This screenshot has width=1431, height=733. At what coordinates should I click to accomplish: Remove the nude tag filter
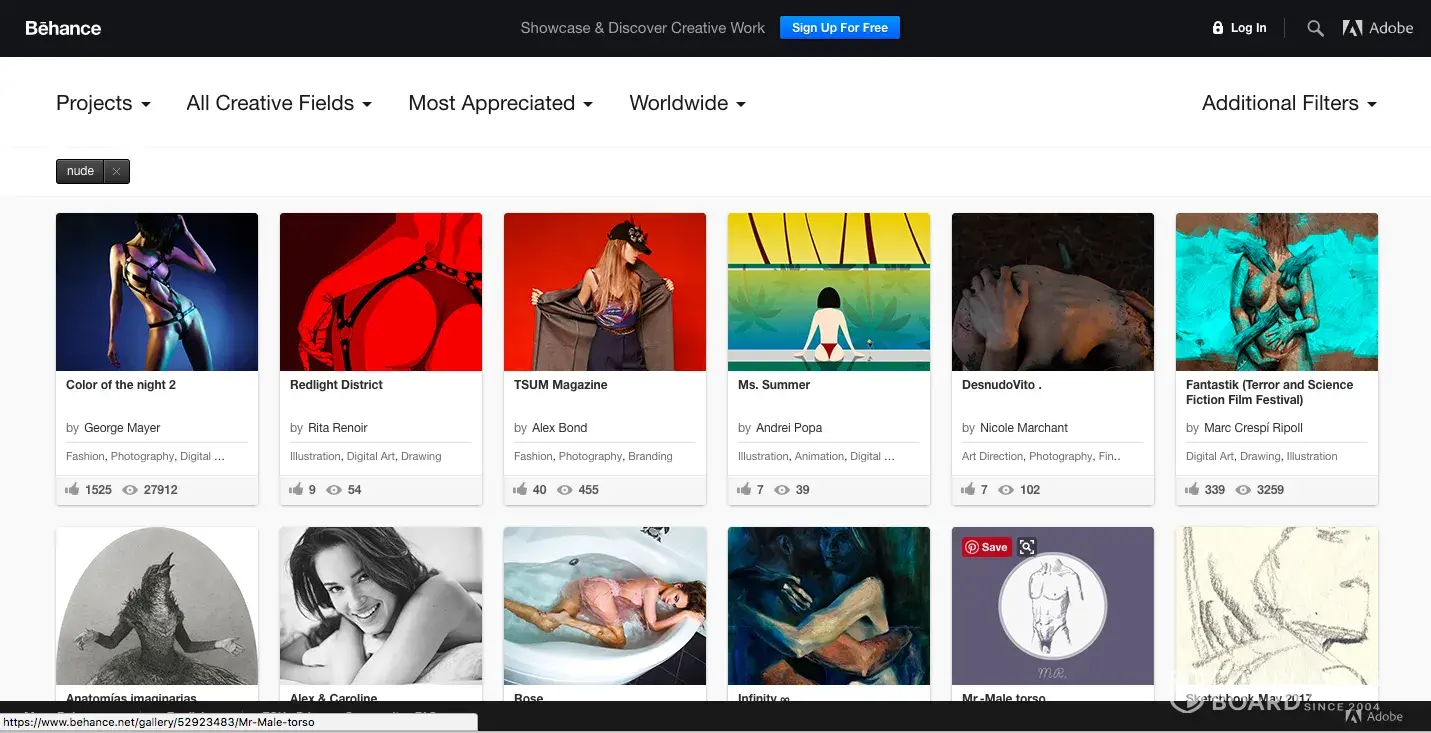coord(116,171)
